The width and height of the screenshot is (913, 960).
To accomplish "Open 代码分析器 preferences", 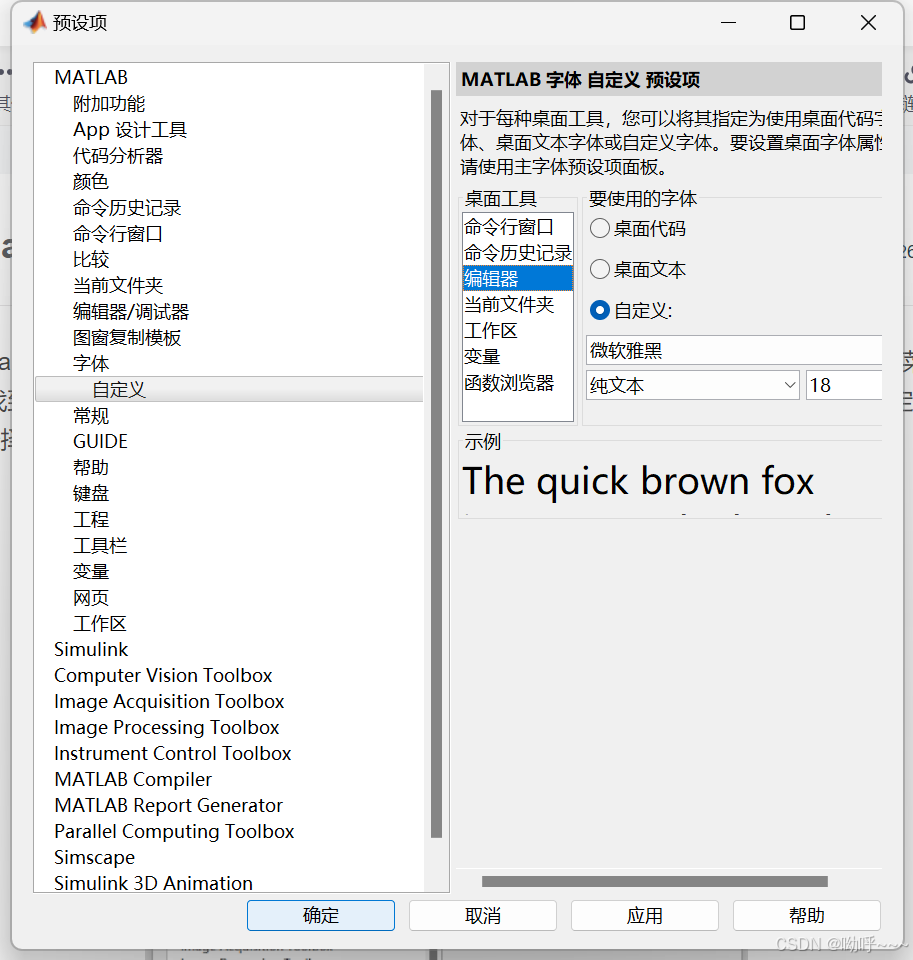I will (x=118, y=156).
